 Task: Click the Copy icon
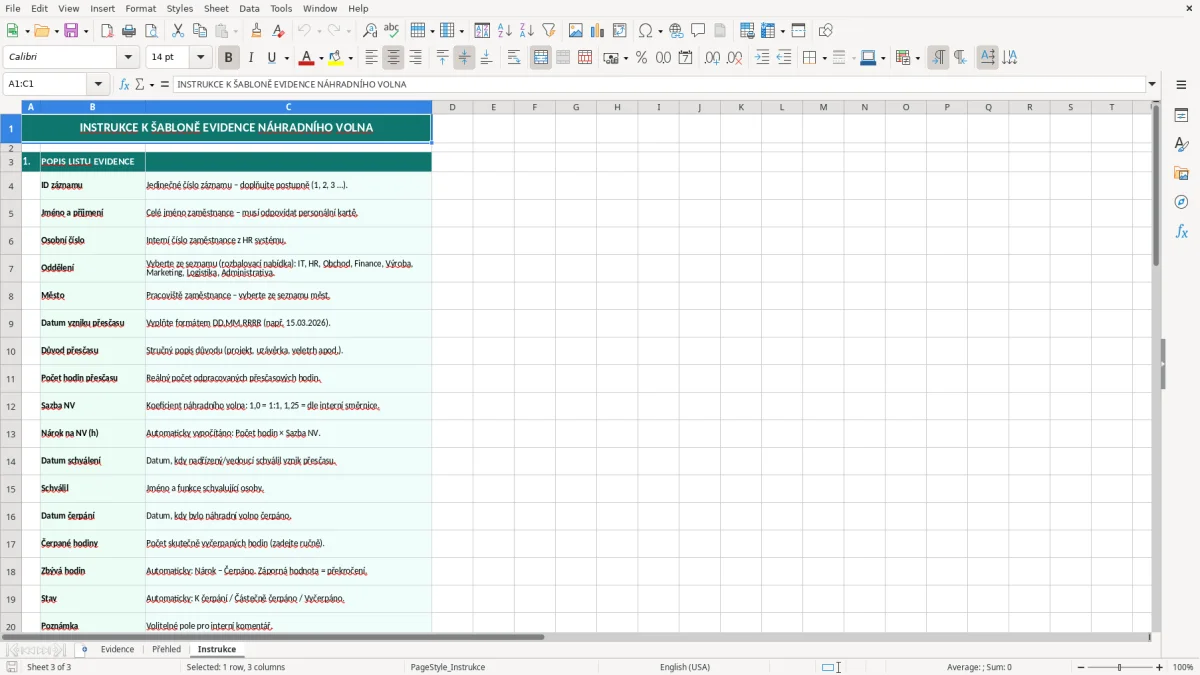[x=200, y=30]
